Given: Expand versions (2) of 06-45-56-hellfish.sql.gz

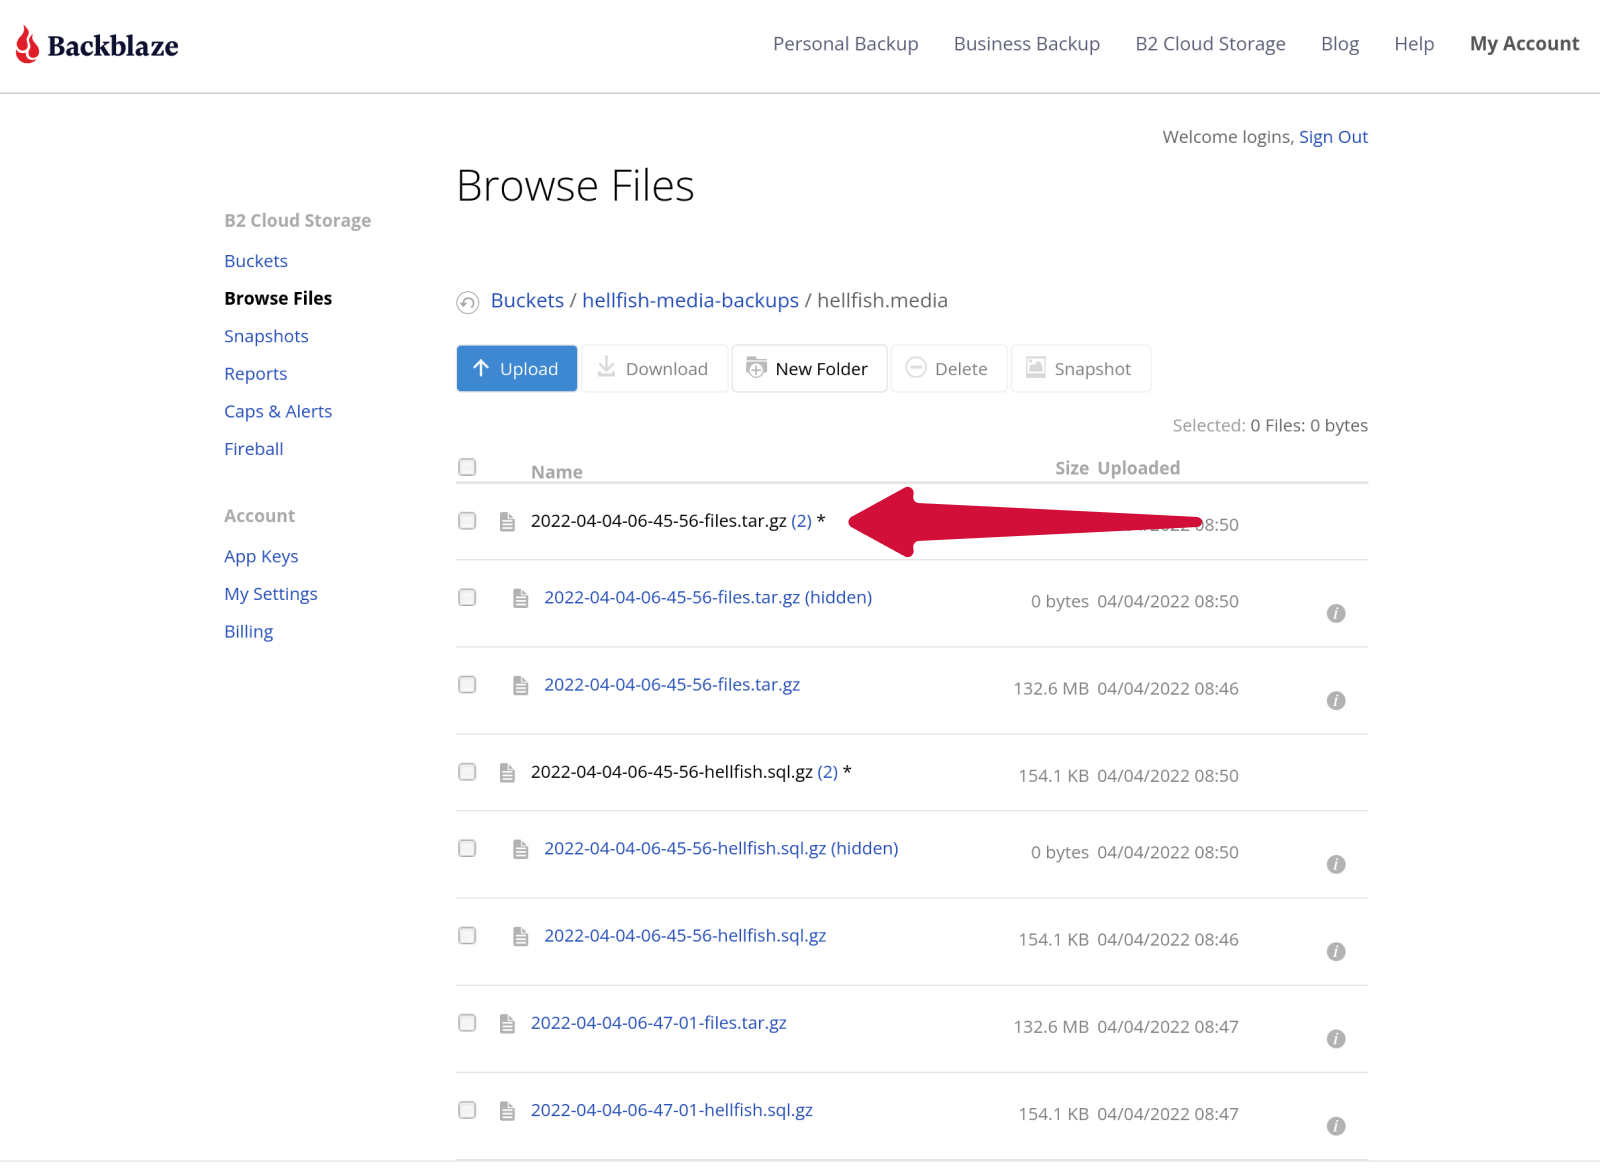Looking at the screenshot, I should pos(827,772).
